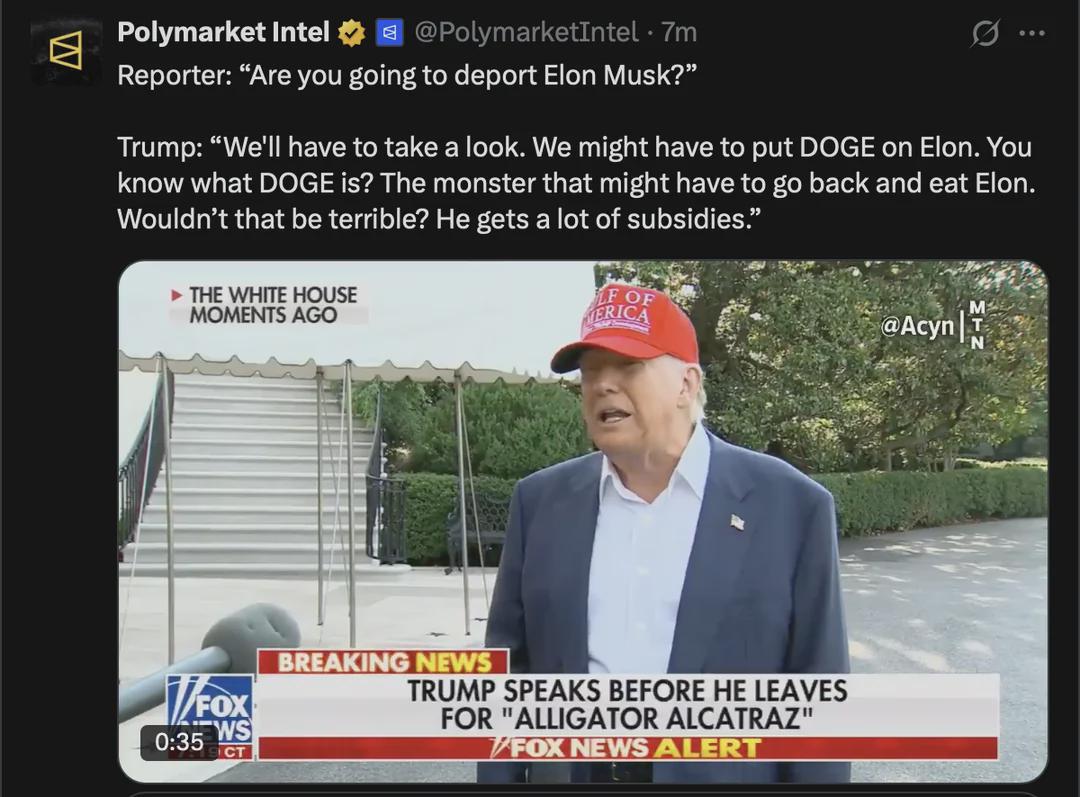Click the Fox News logo in the video
This screenshot has height=797, width=1080.
[209, 716]
